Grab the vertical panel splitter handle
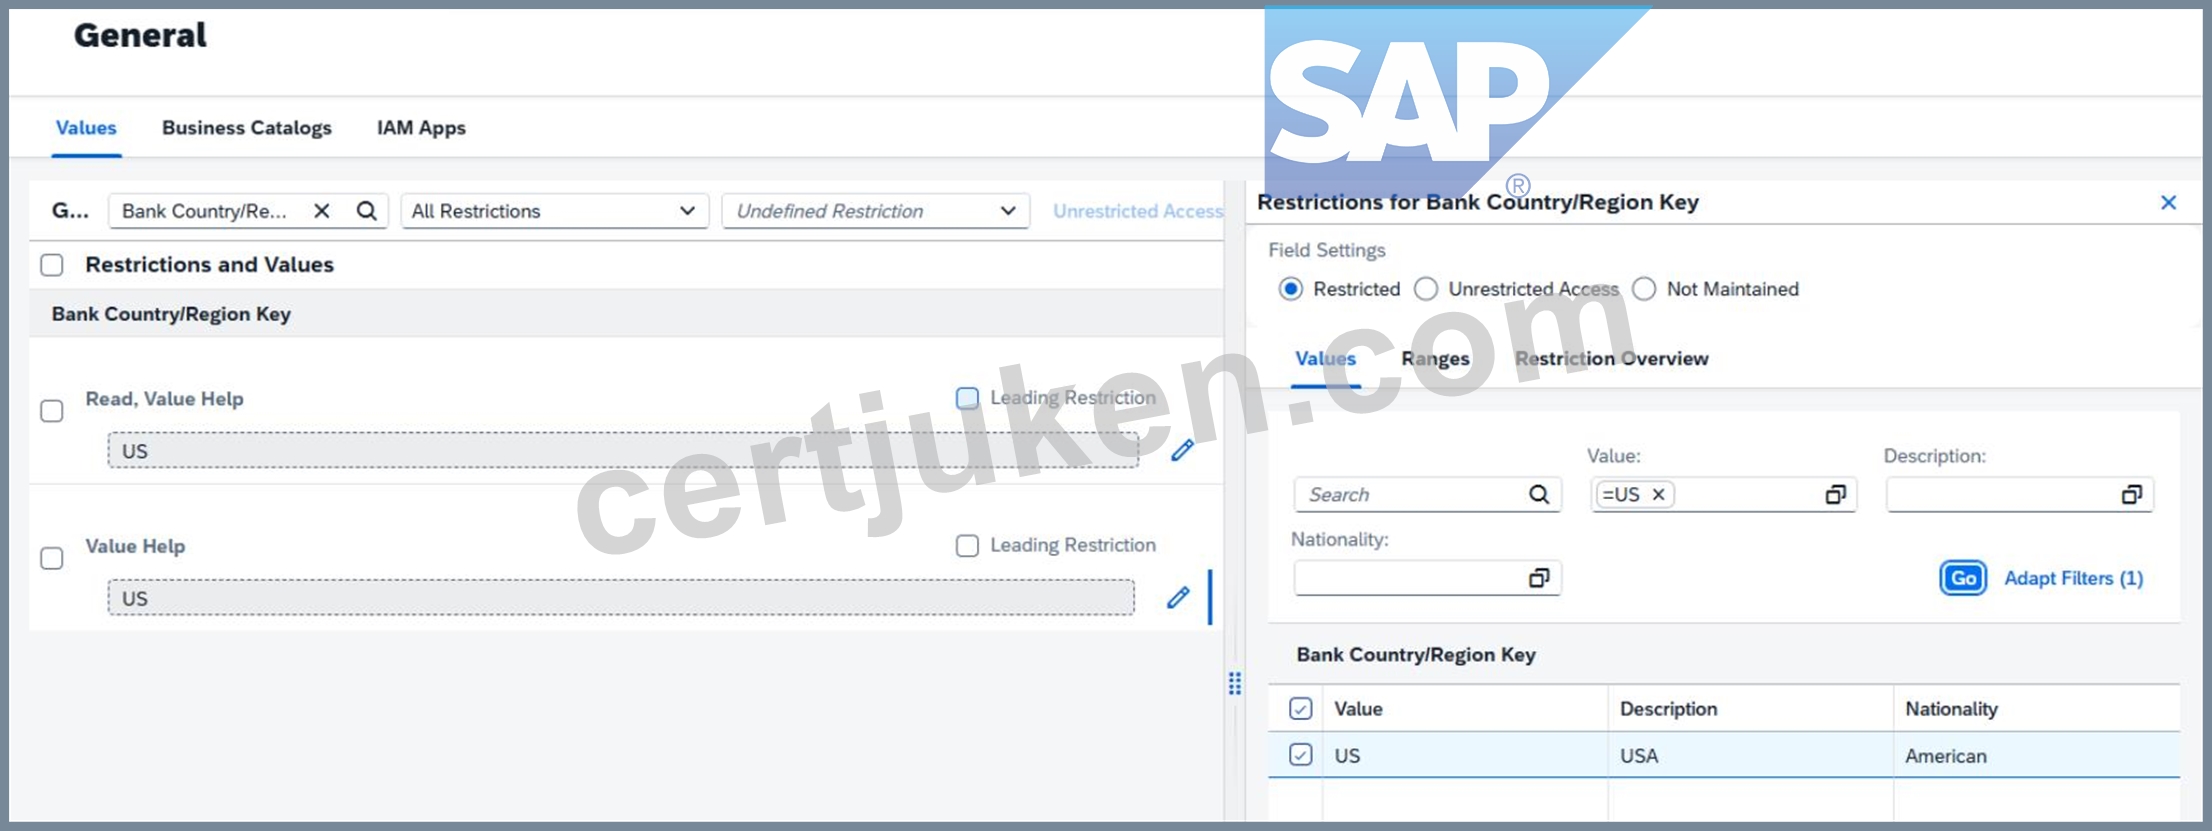The image size is (2212, 831). [x=1235, y=683]
